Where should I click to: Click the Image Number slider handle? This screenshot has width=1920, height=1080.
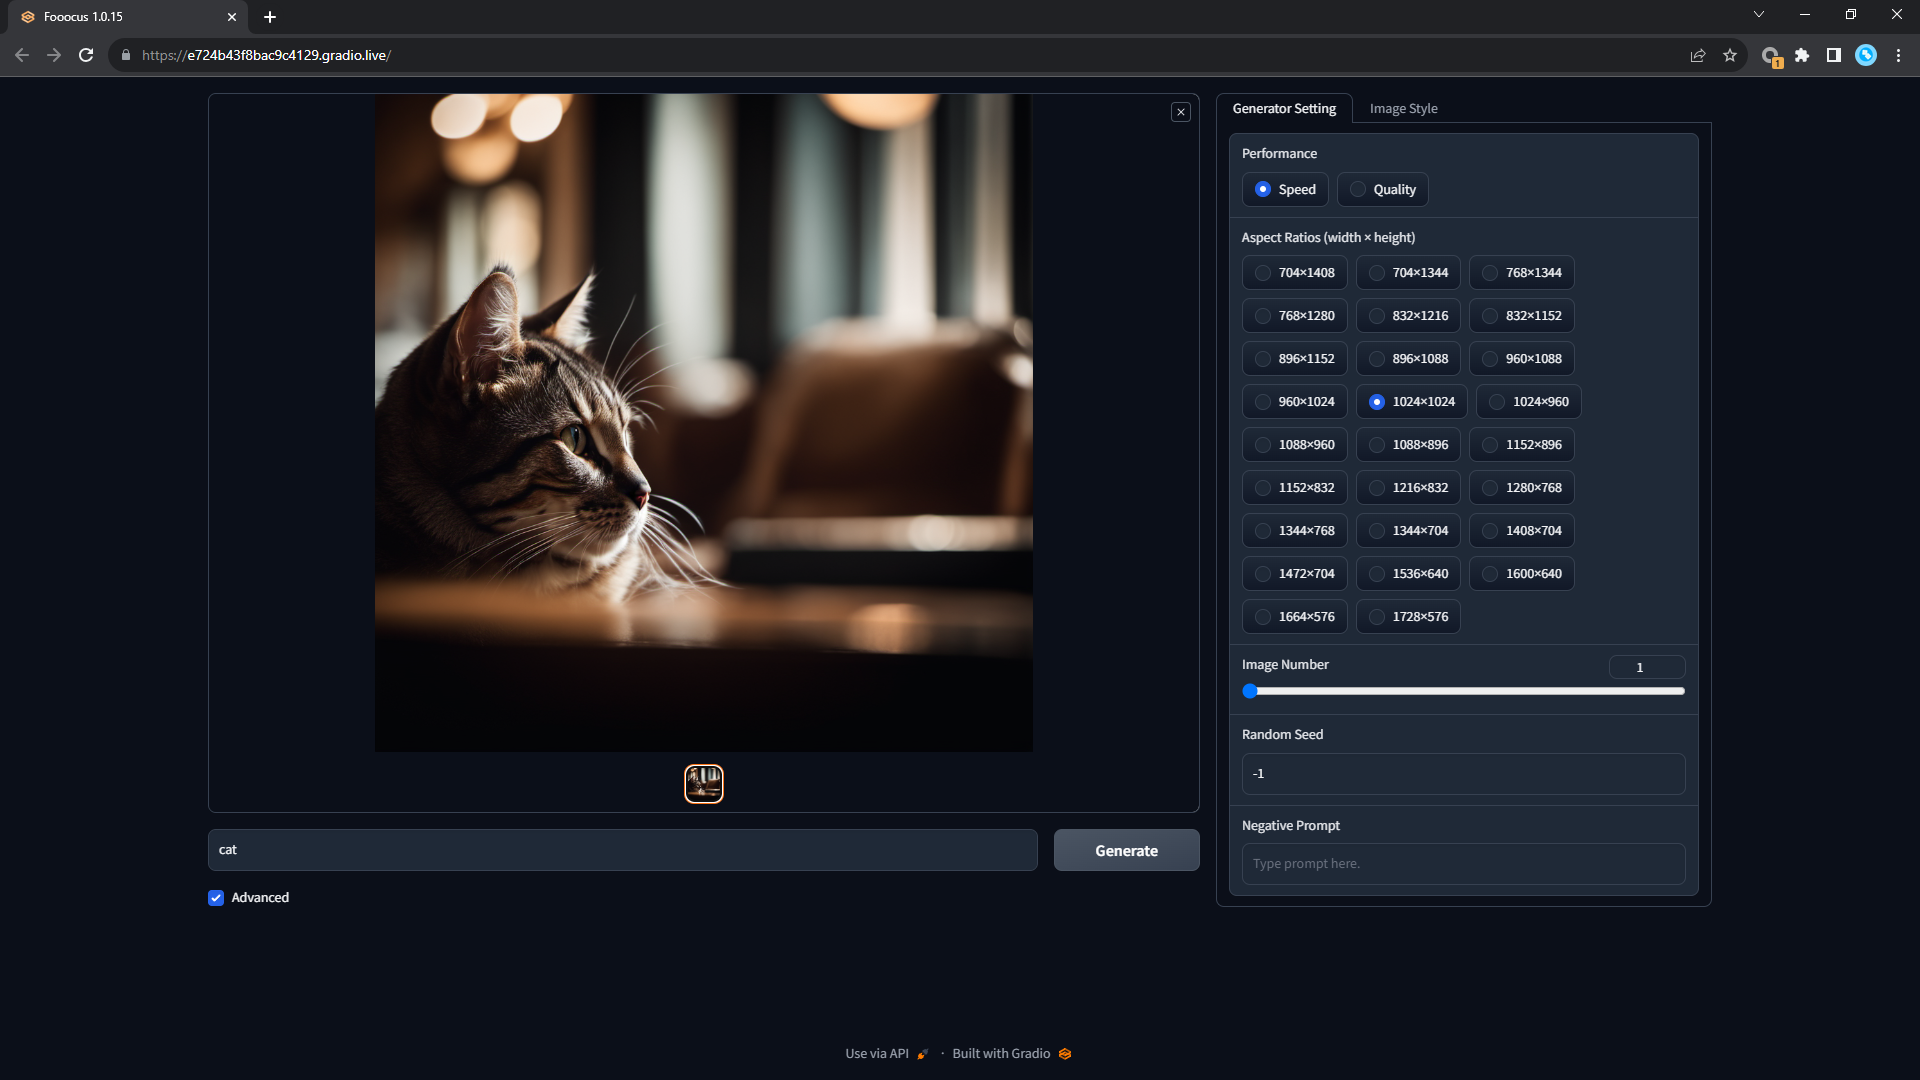[1251, 691]
